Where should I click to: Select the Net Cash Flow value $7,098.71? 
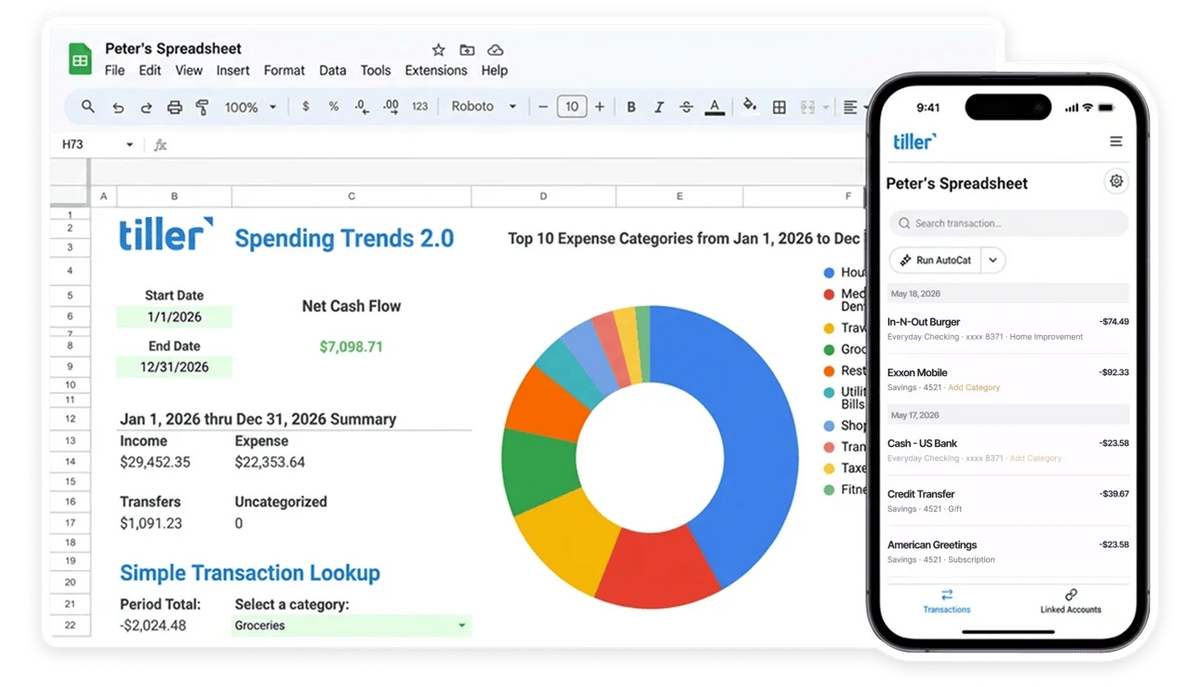pyautogui.click(x=351, y=347)
